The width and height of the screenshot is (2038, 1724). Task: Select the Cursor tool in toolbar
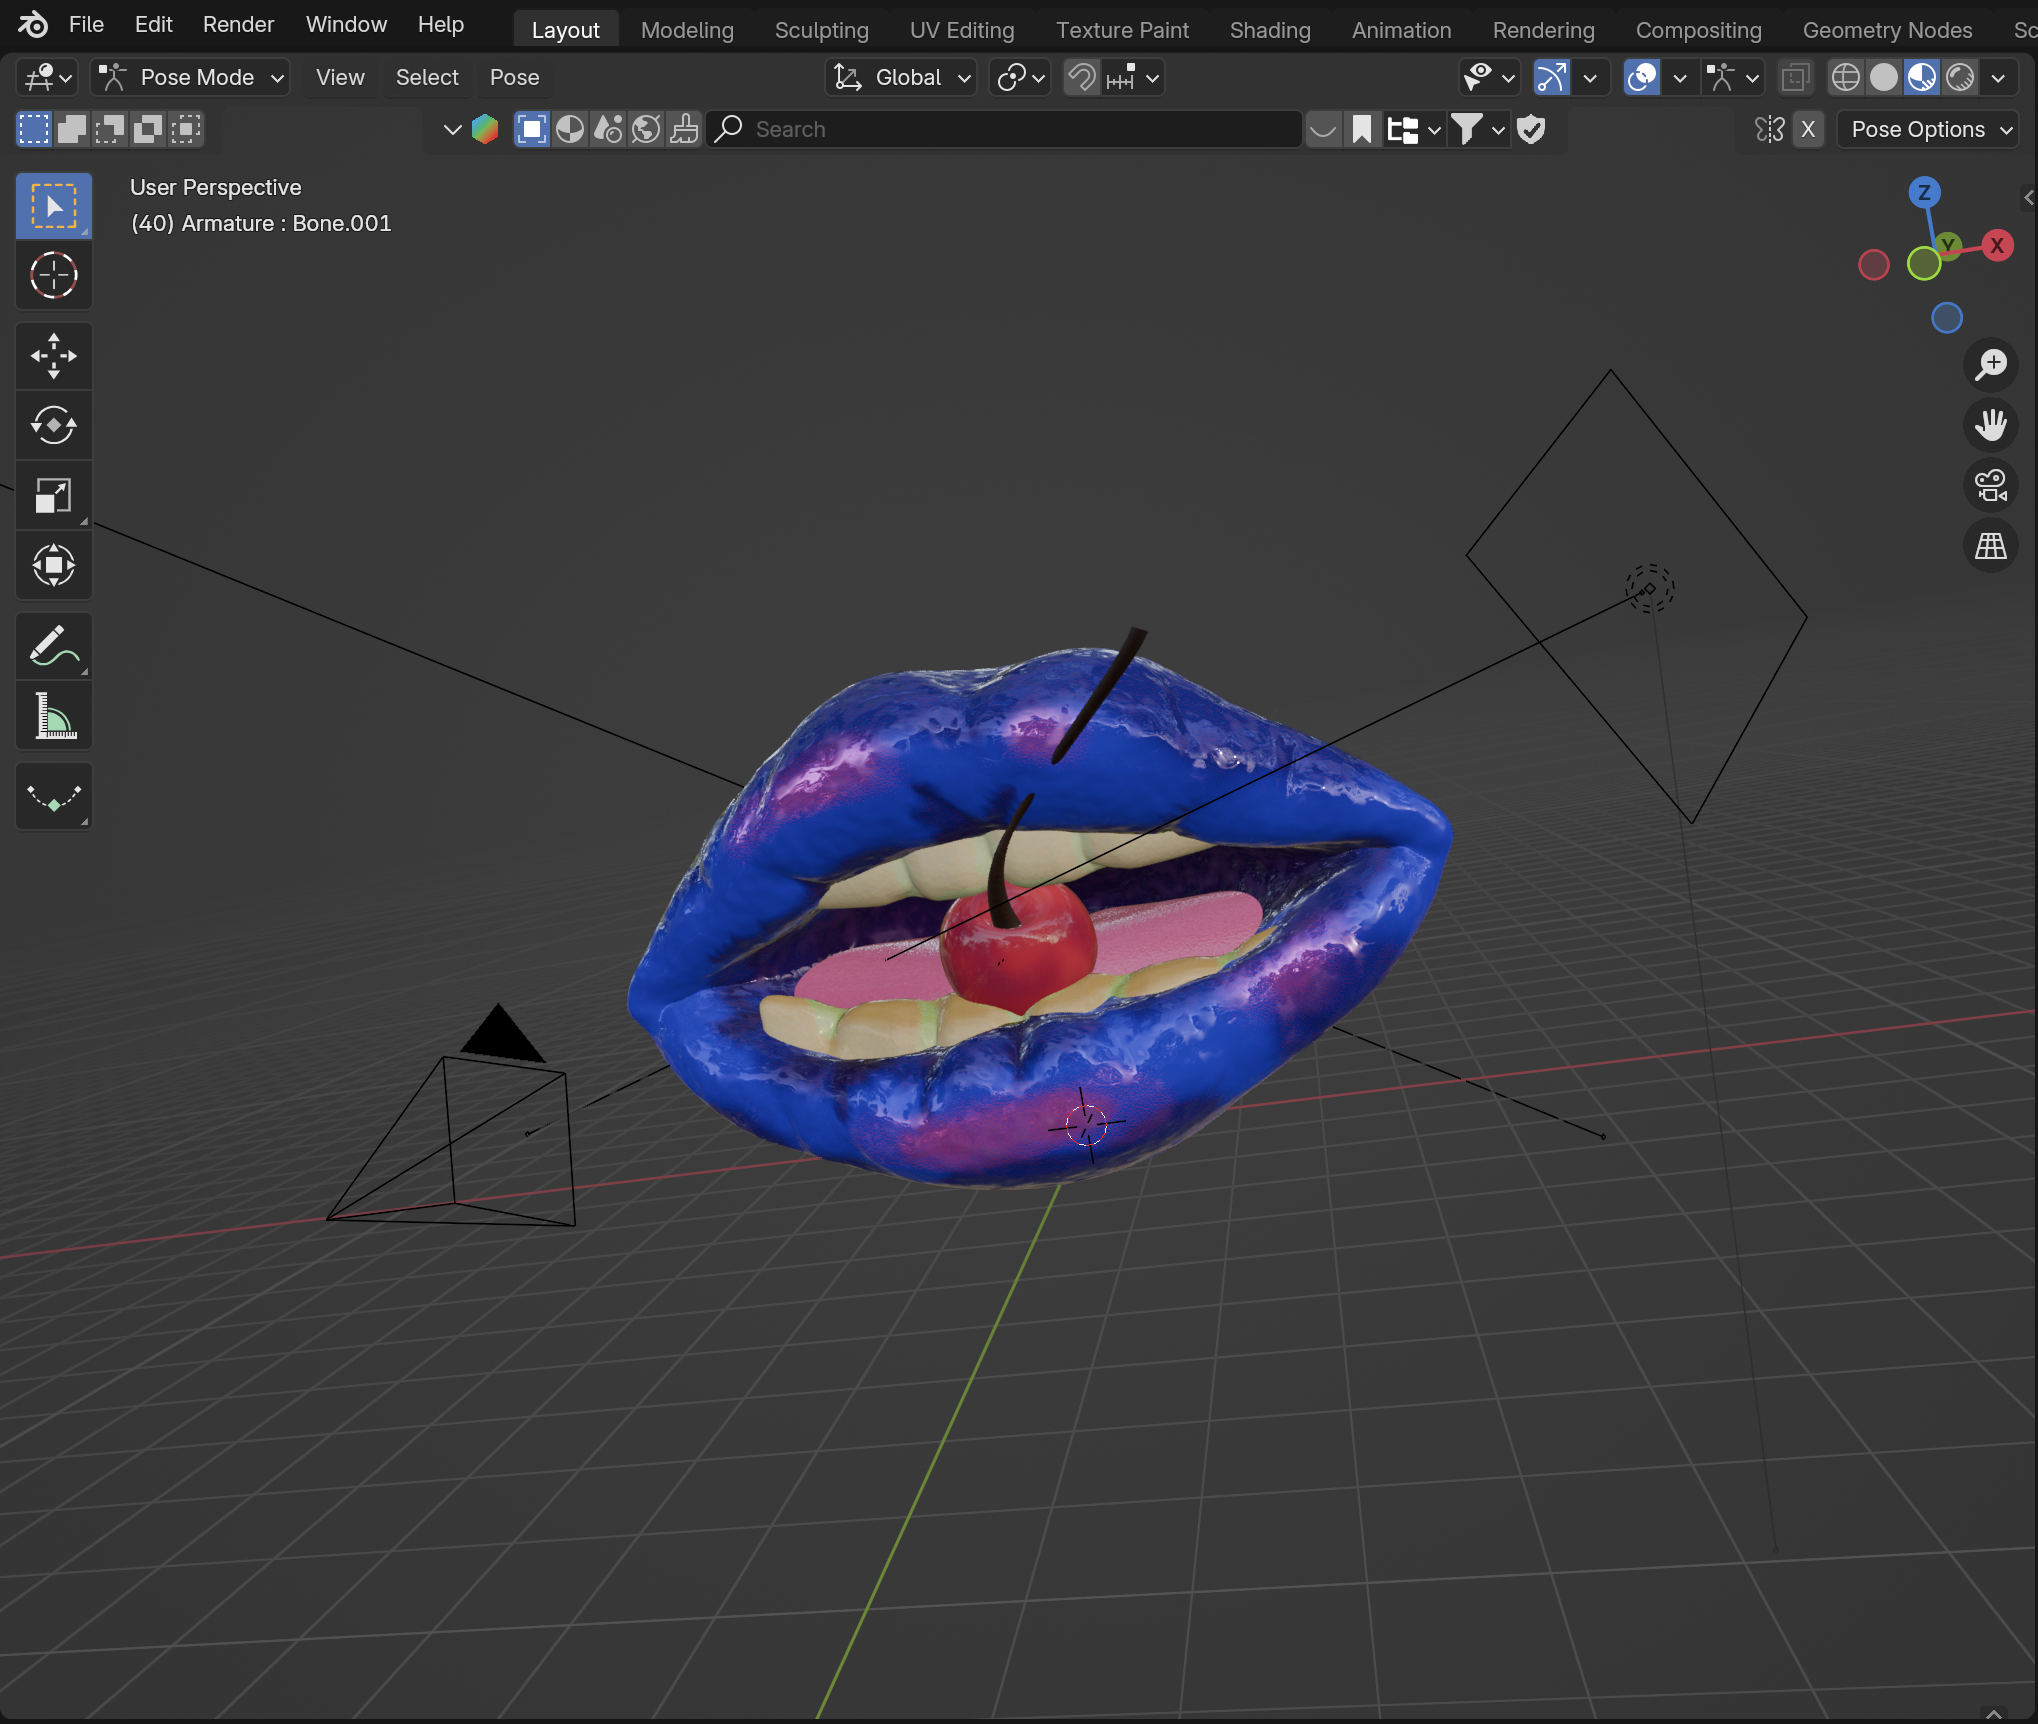click(x=54, y=275)
